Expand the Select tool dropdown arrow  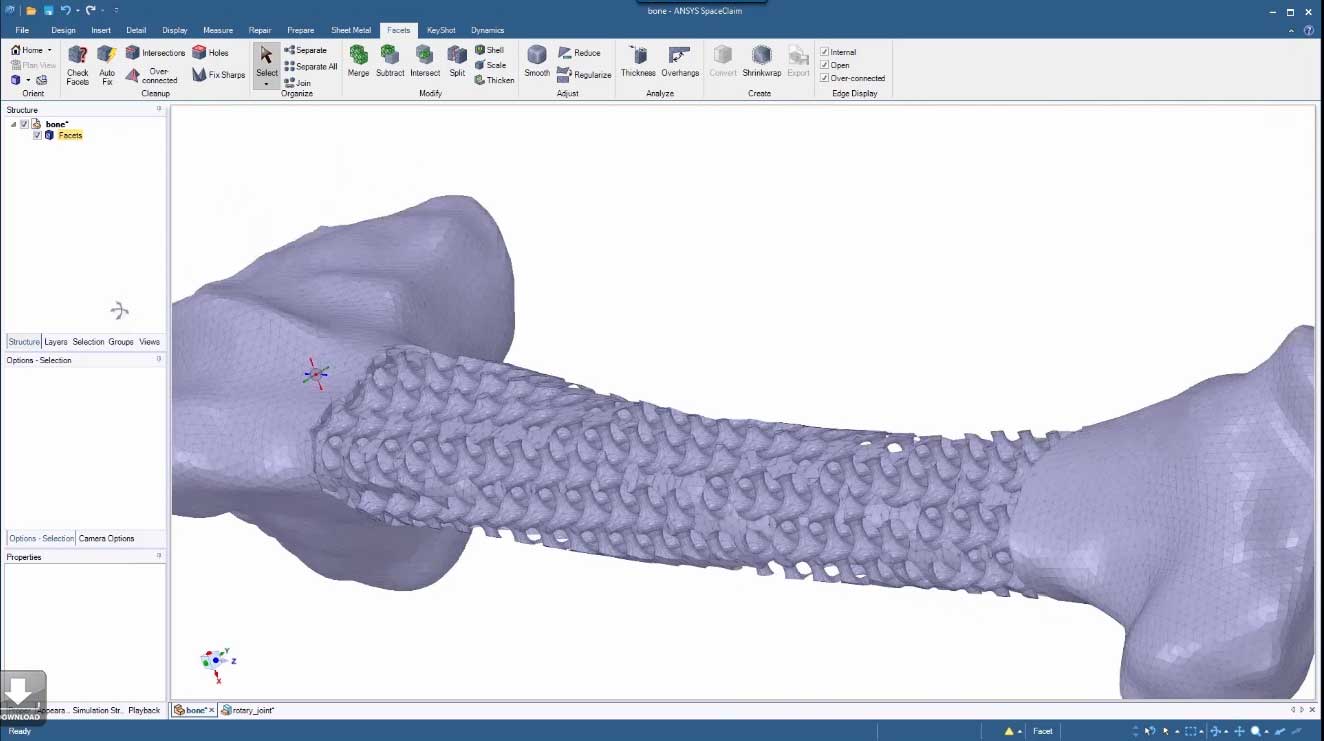266,84
